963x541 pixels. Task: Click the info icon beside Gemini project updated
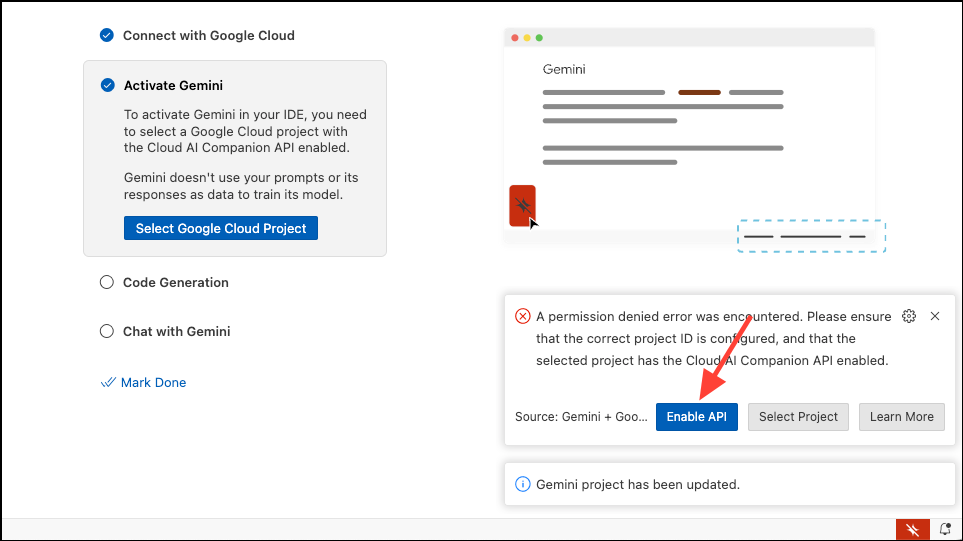(x=523, y=484)
